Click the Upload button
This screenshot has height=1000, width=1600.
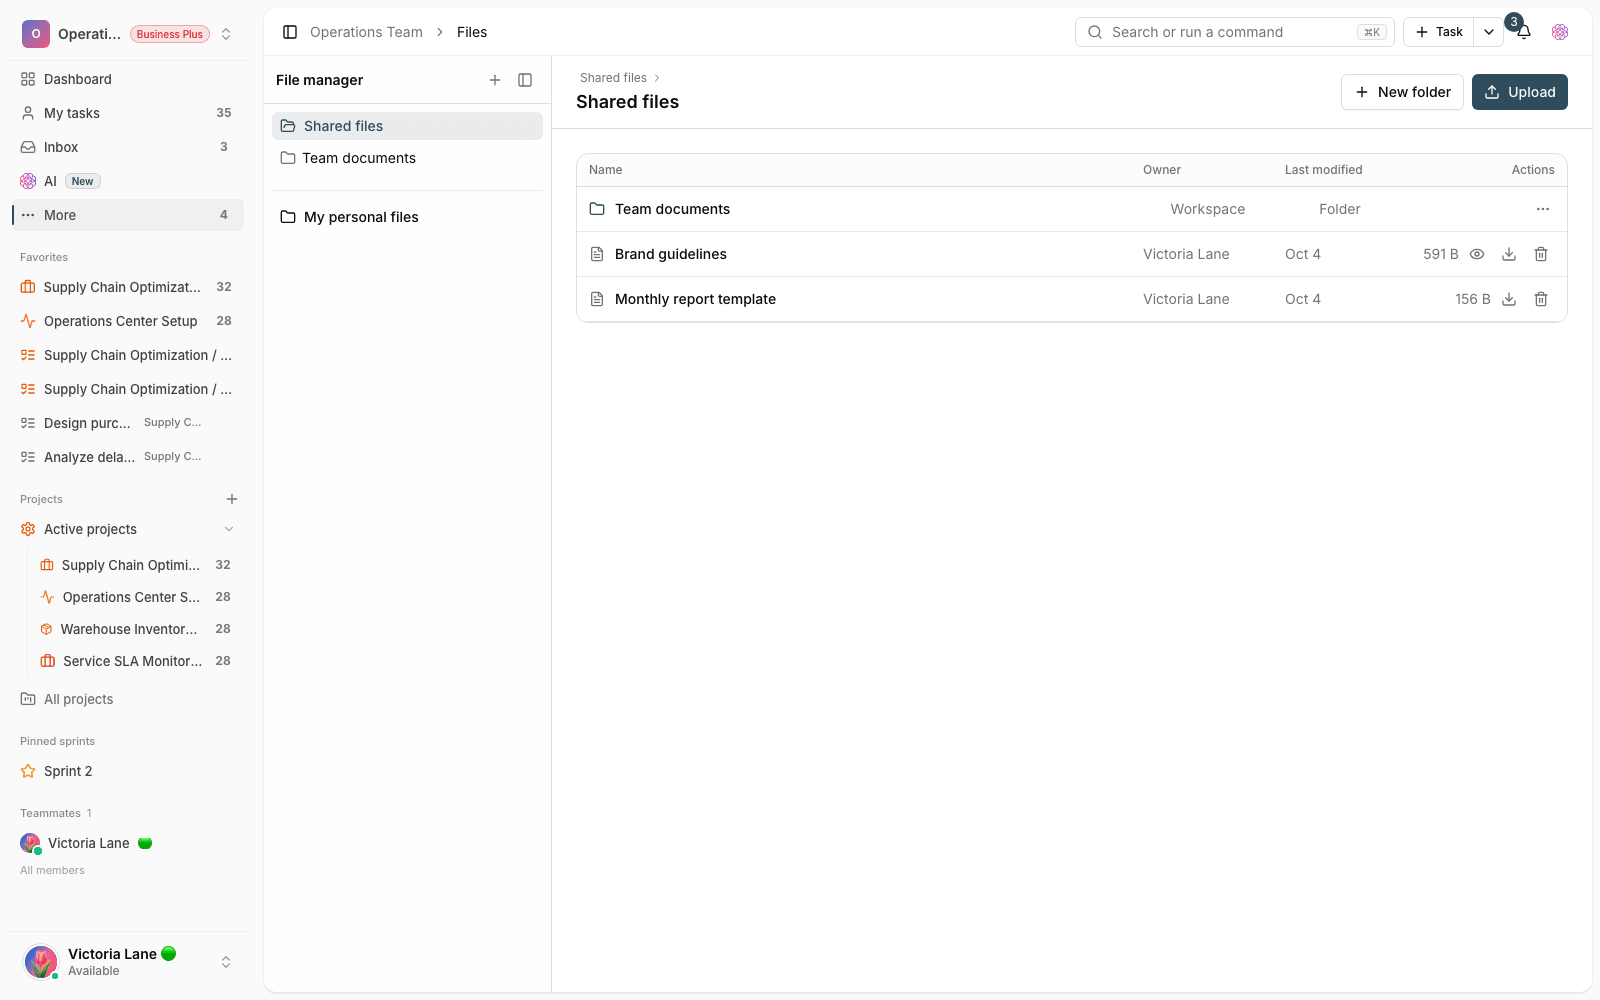(1520, 92)
